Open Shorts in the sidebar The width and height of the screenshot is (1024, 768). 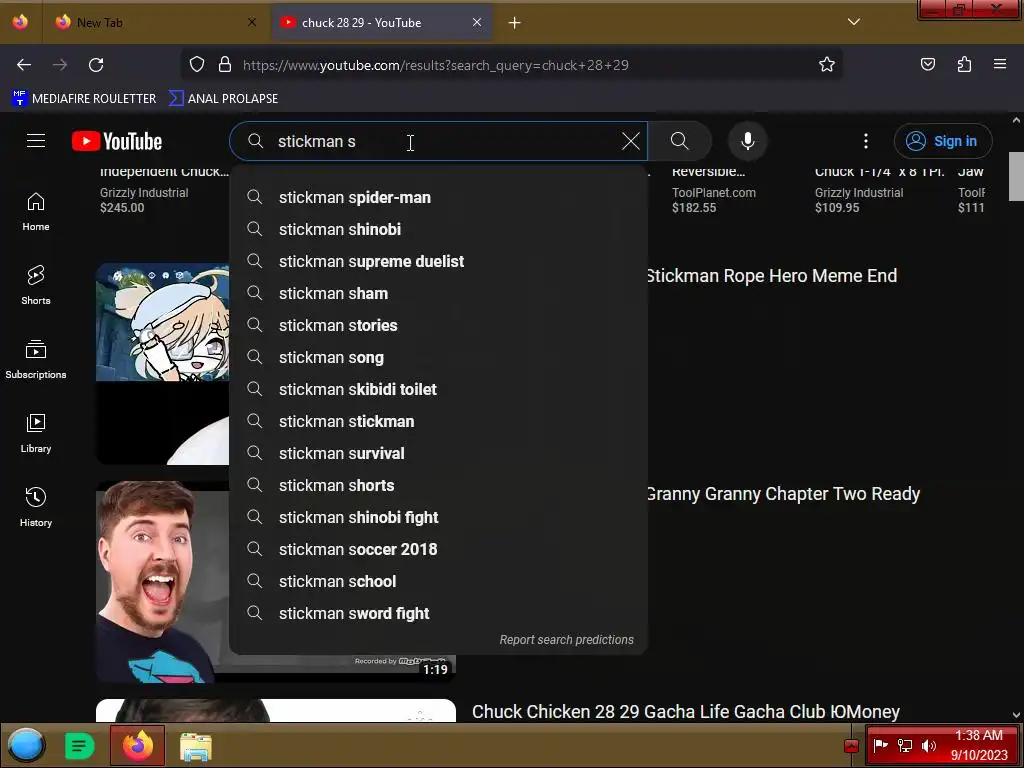click(36, 286)
